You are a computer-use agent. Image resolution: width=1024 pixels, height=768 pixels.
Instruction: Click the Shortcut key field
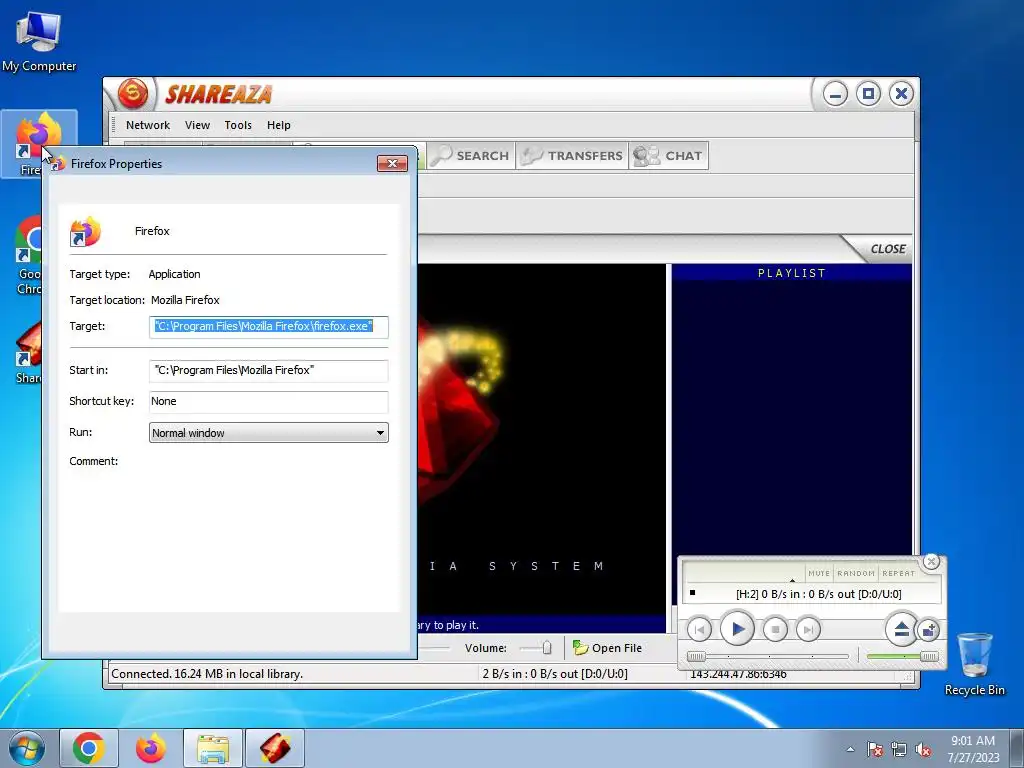(268, 402)
